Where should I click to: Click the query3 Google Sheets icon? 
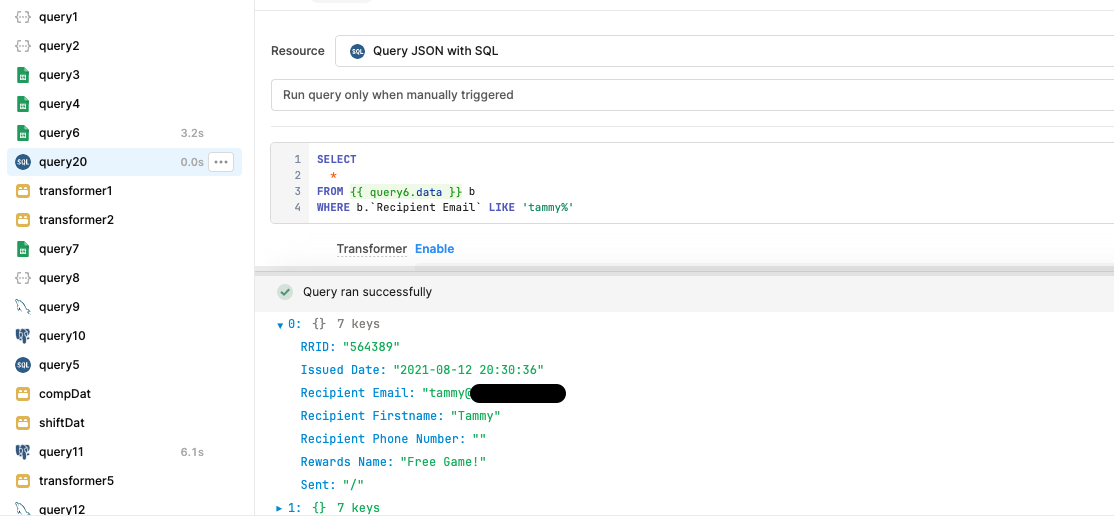(23, 75)
